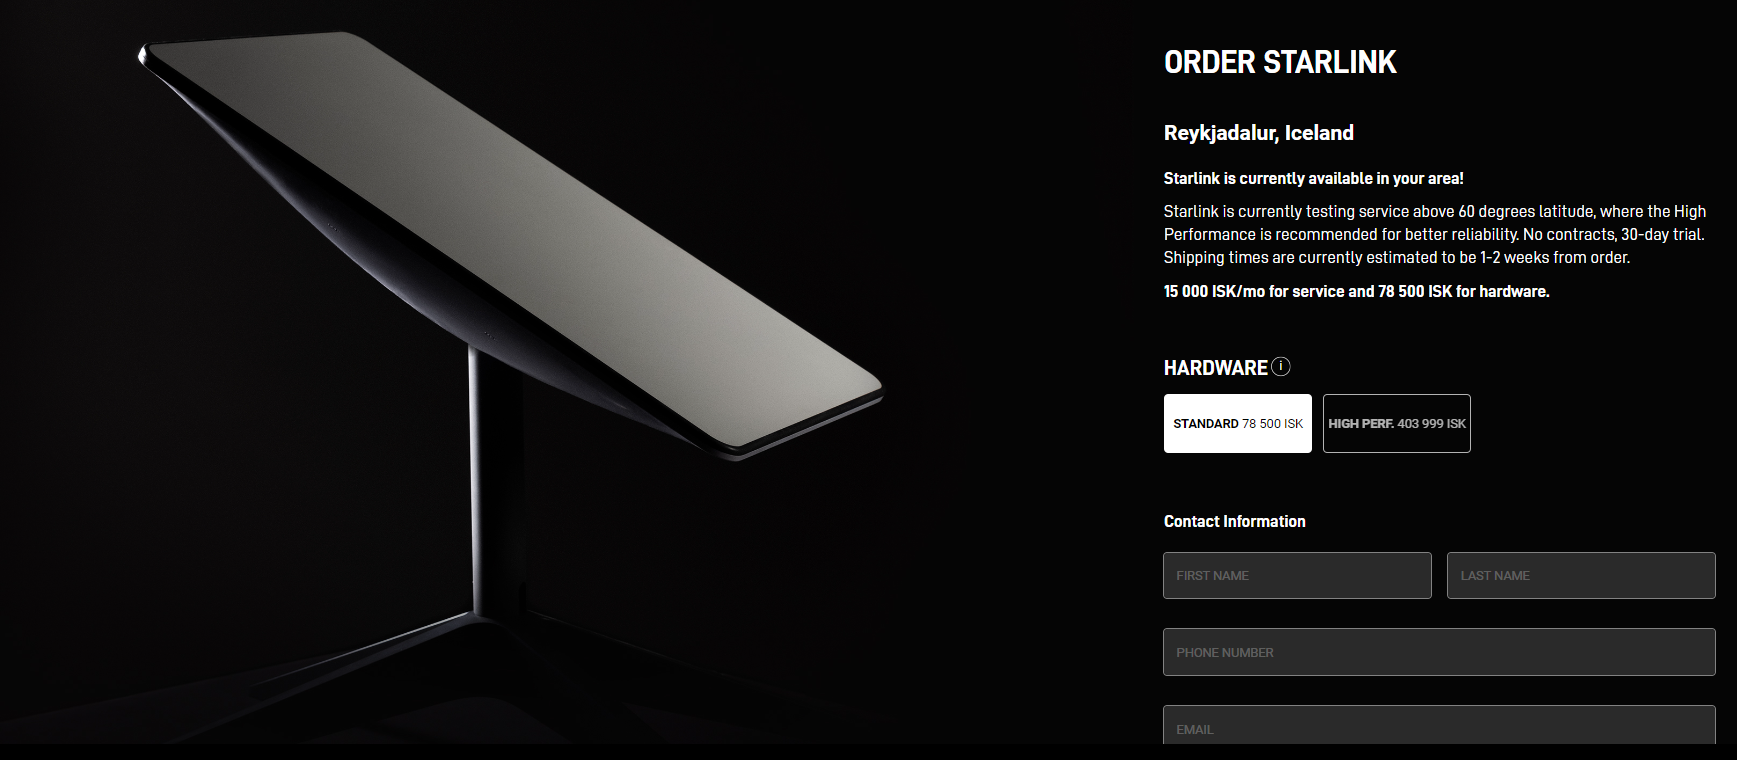Focus the LAST NAME input field
Viewport: 1737px width, 760px height.
(x=1581, y=575)
